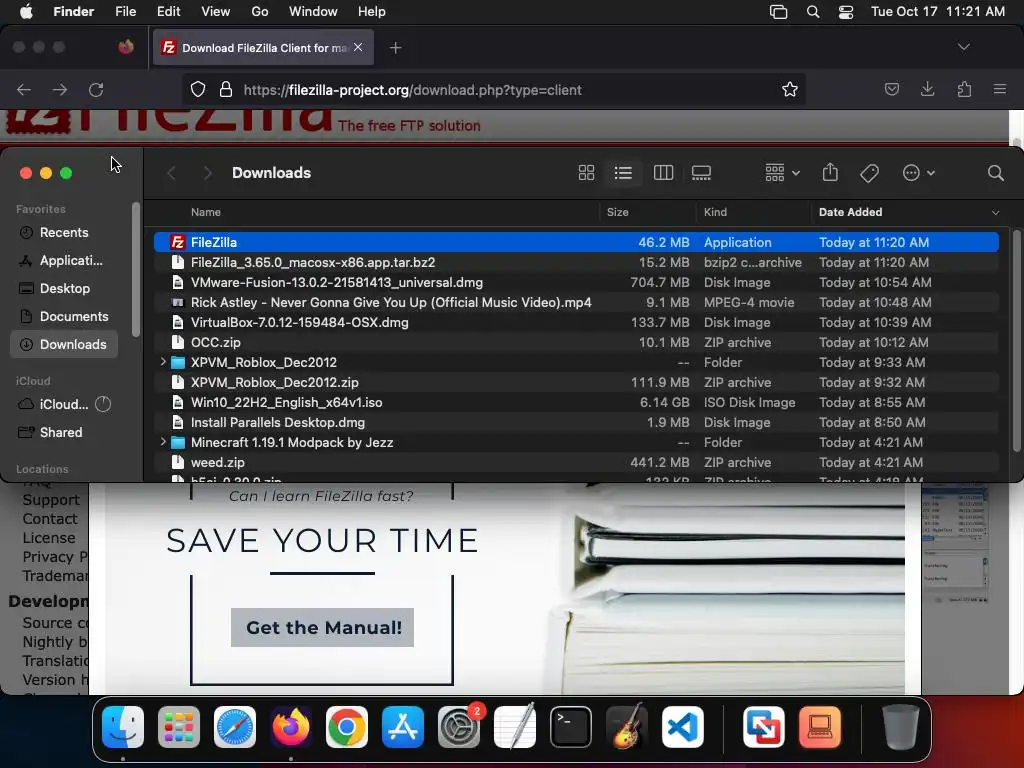
Task: Sort by Size column header
Action: pyautogui.click(x=617, y=212)
